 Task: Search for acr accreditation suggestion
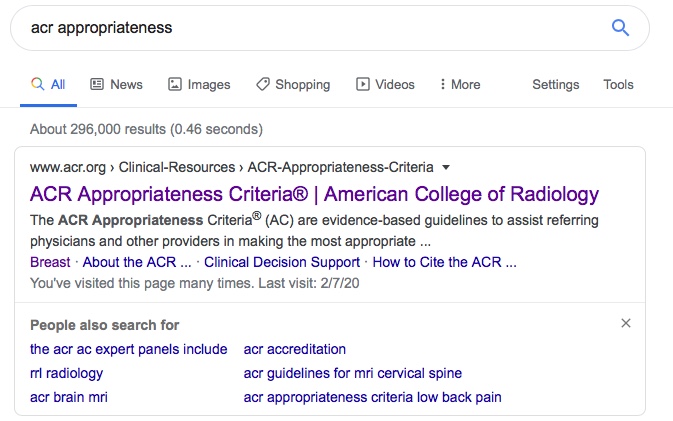295,349
